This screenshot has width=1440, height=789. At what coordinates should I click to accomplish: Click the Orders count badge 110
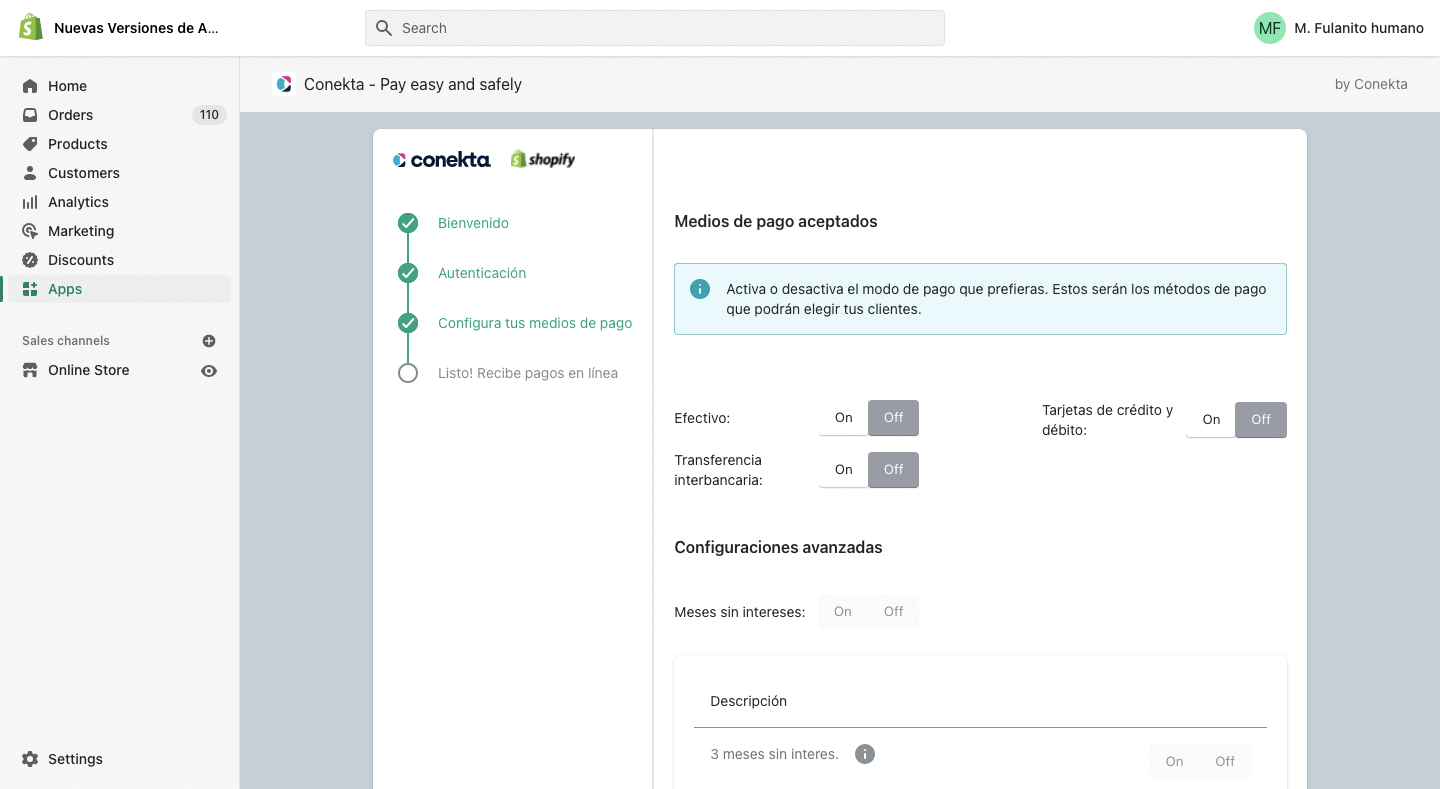coord(209,115)
